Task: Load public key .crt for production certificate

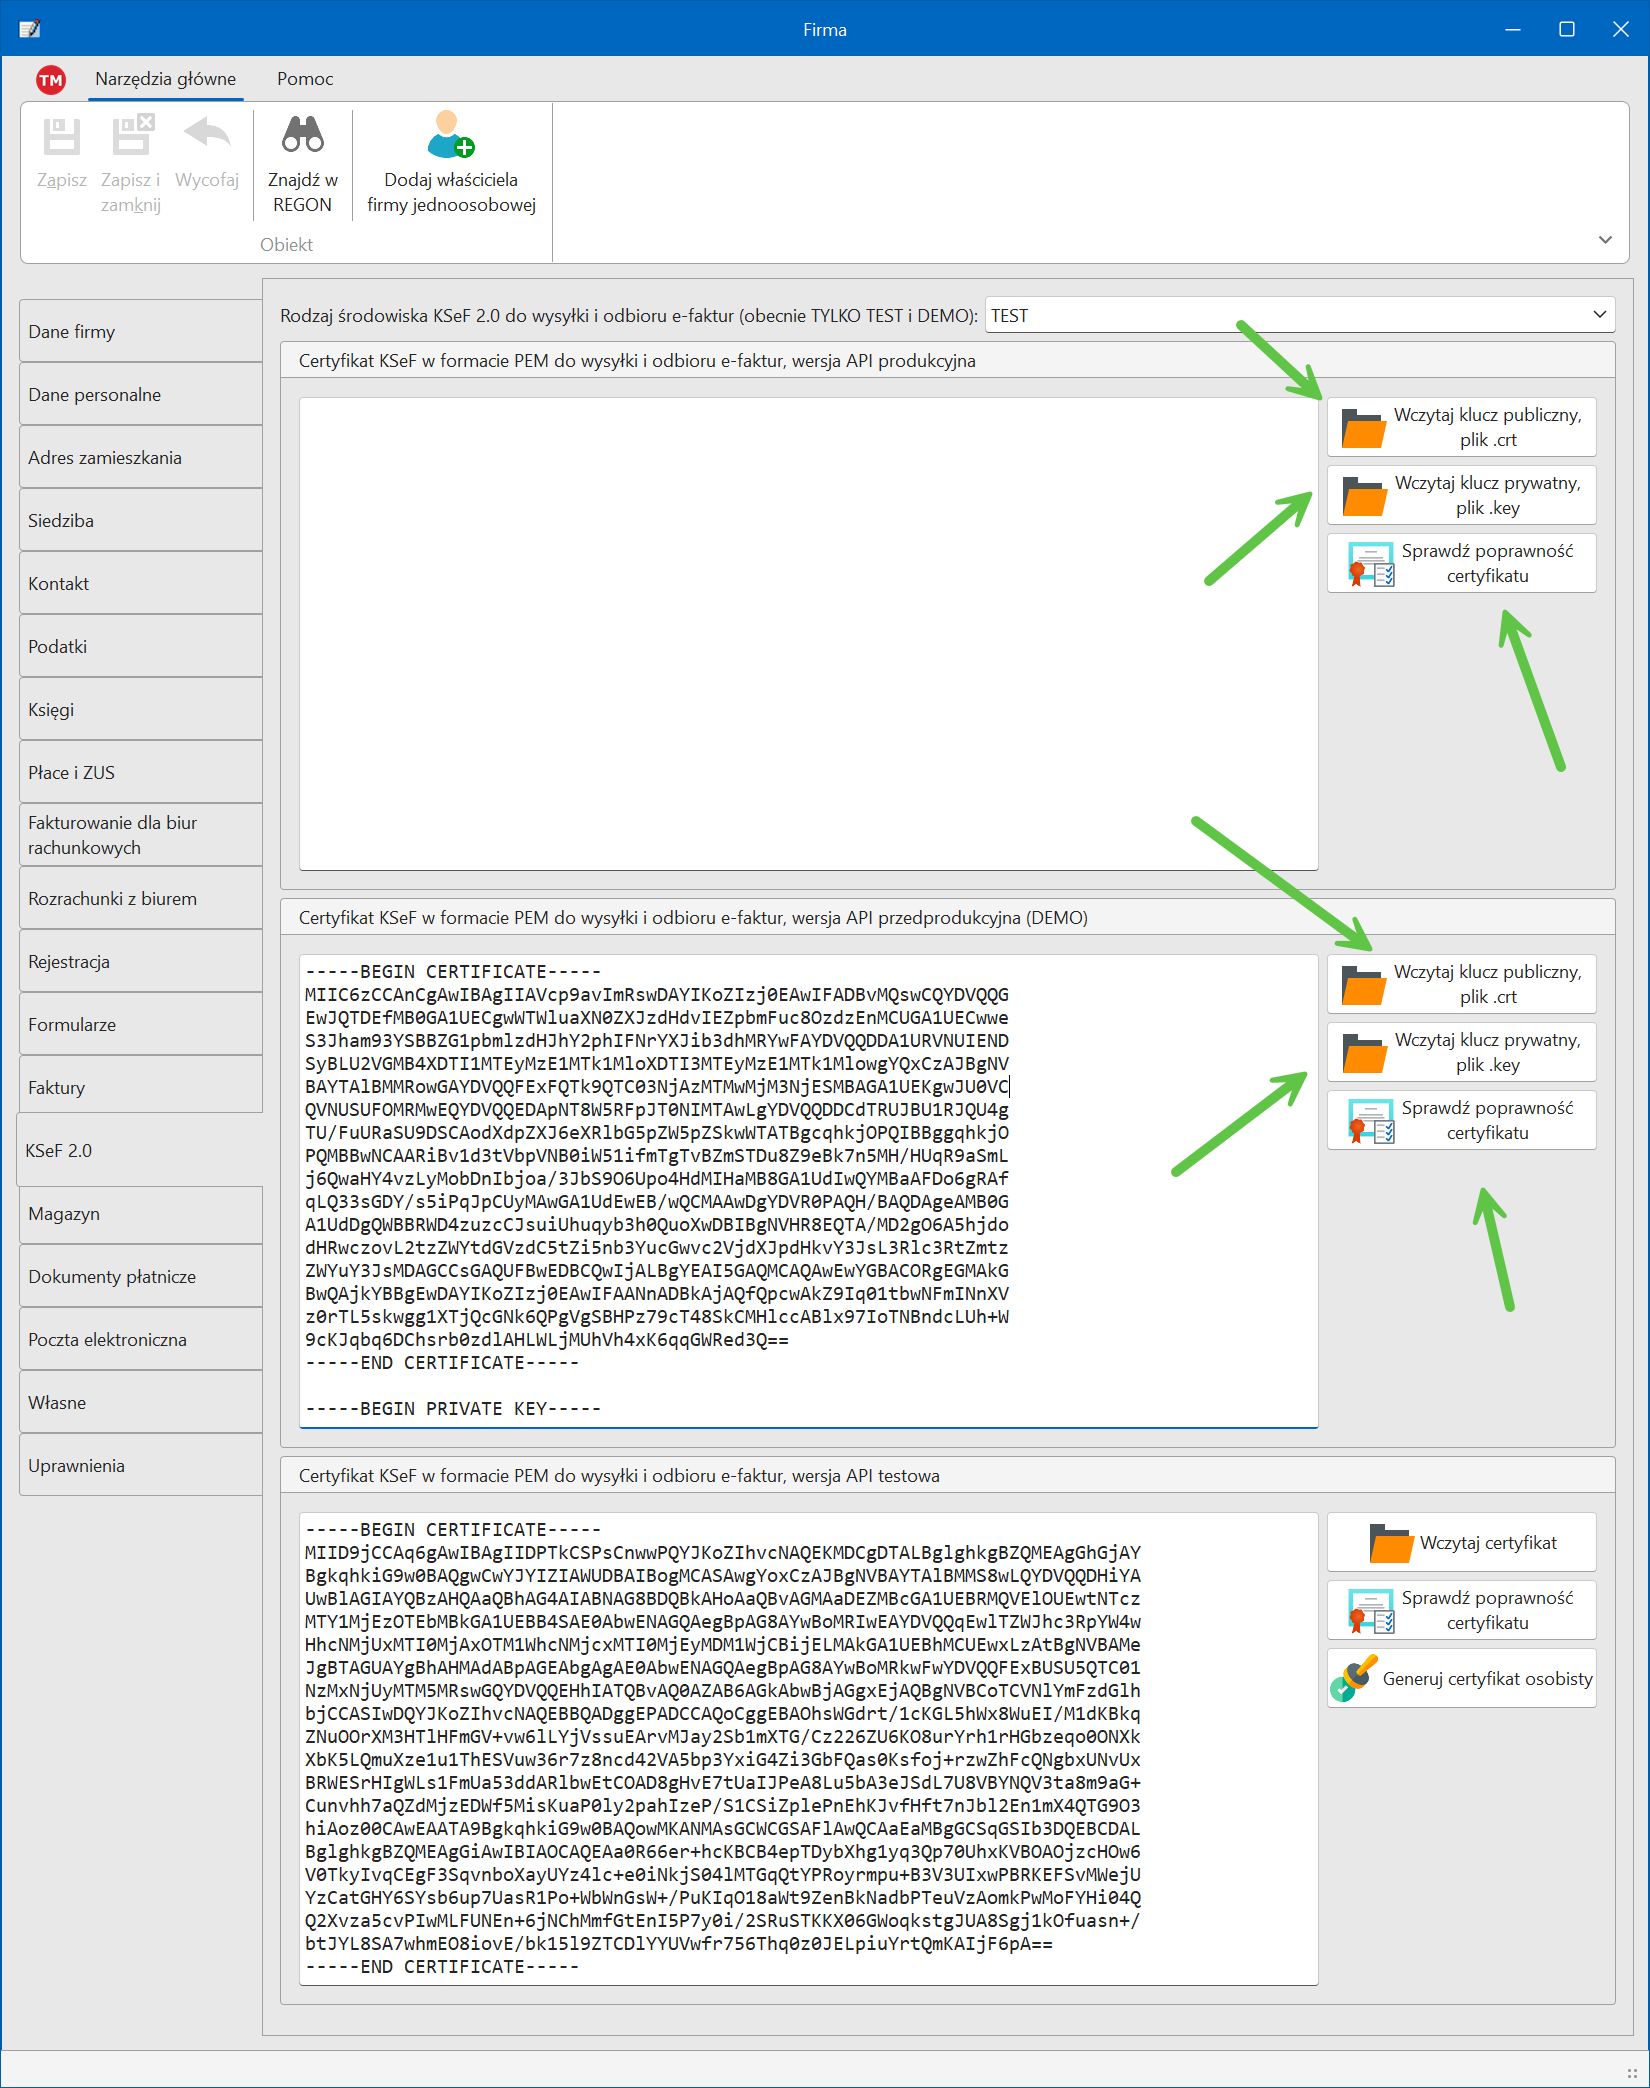Action: coord(1461,427)
